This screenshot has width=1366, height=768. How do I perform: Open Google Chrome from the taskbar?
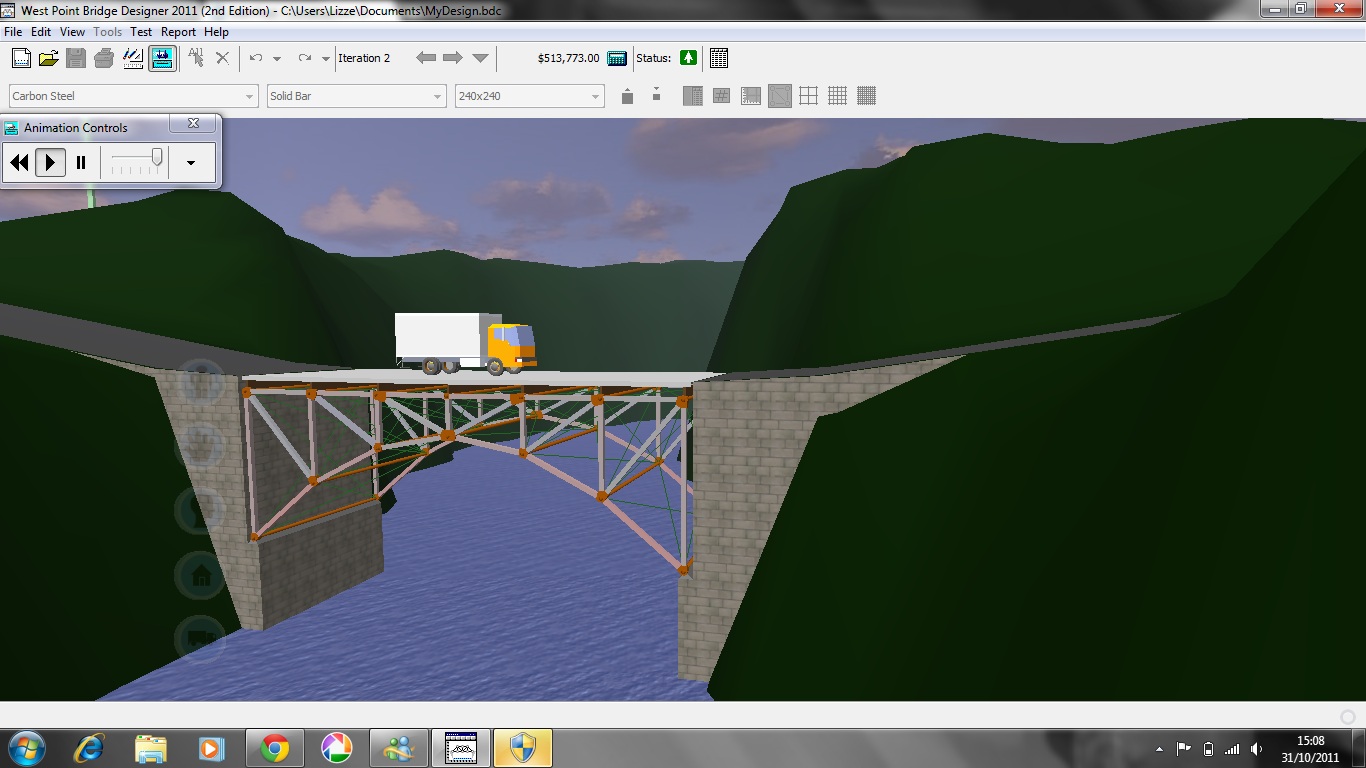pos(274,748)
